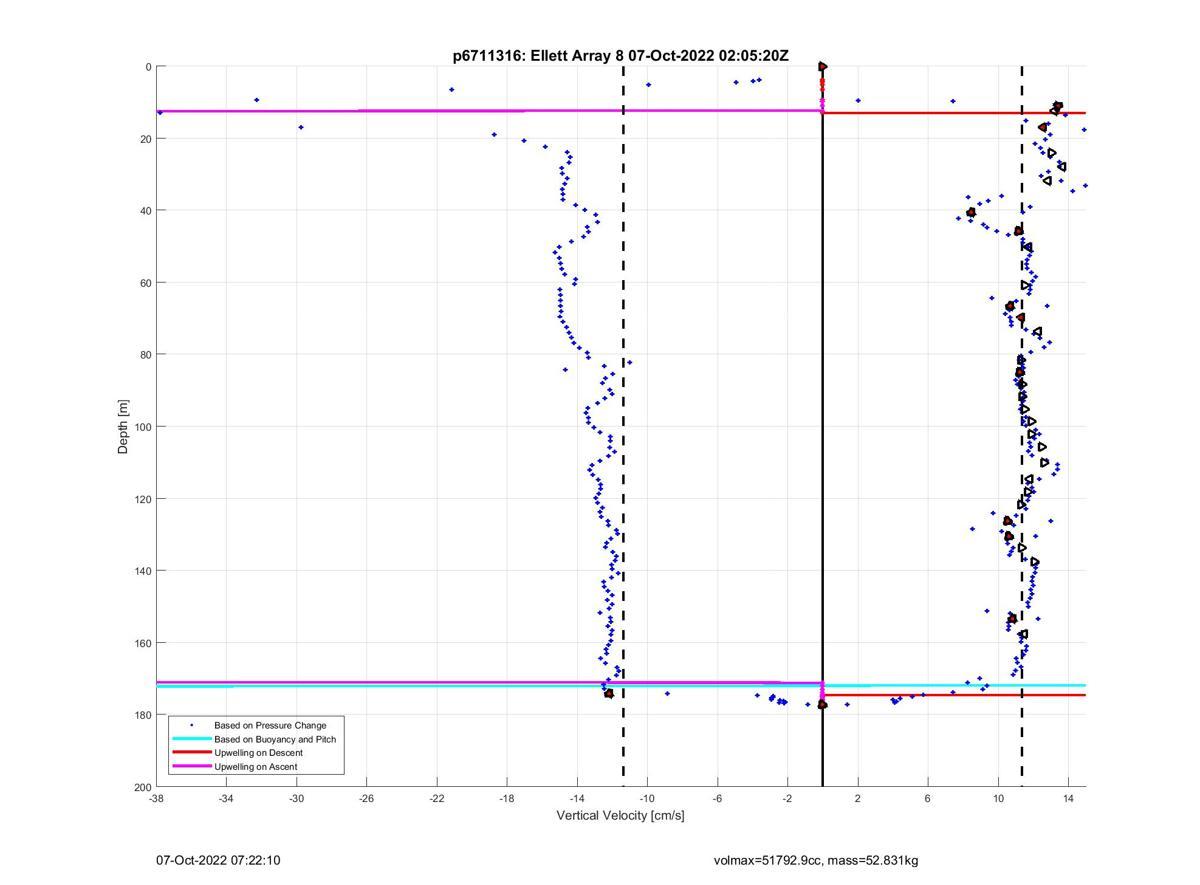Click the red-filled triangle marker at 177 m depth
The image size is (1200, 885).
click(823, 704)
